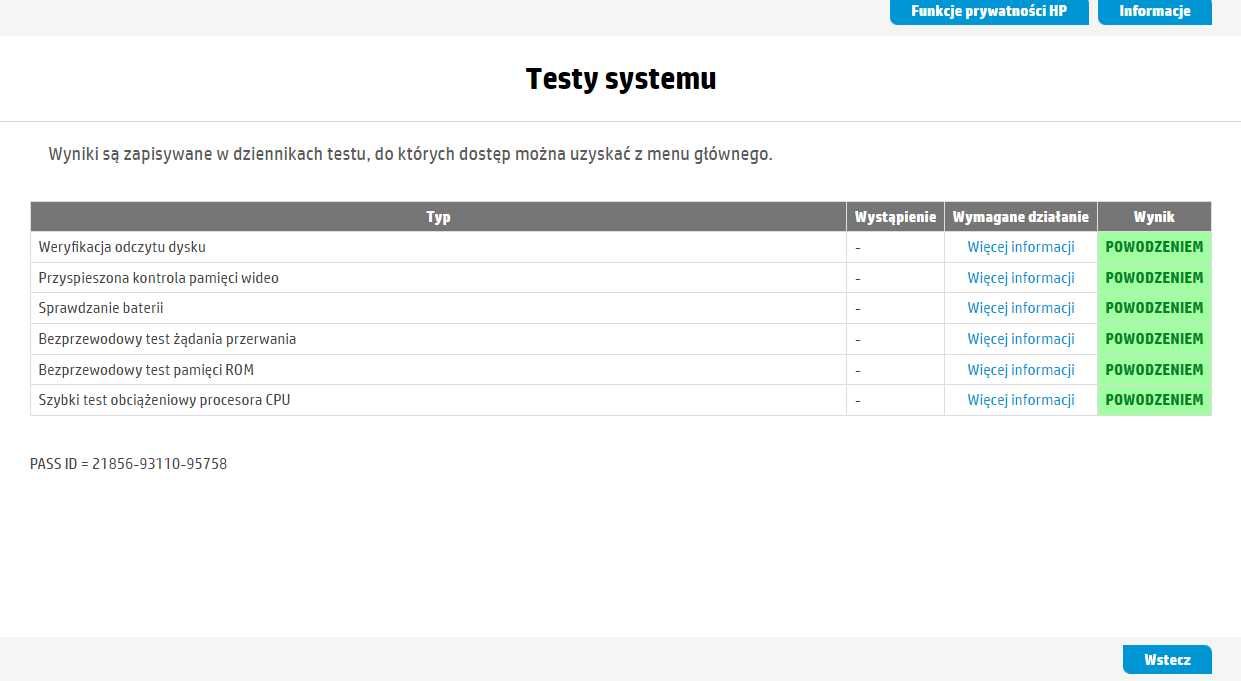
Task: Select the Wynik column header
Action: tap(1154, 217)
